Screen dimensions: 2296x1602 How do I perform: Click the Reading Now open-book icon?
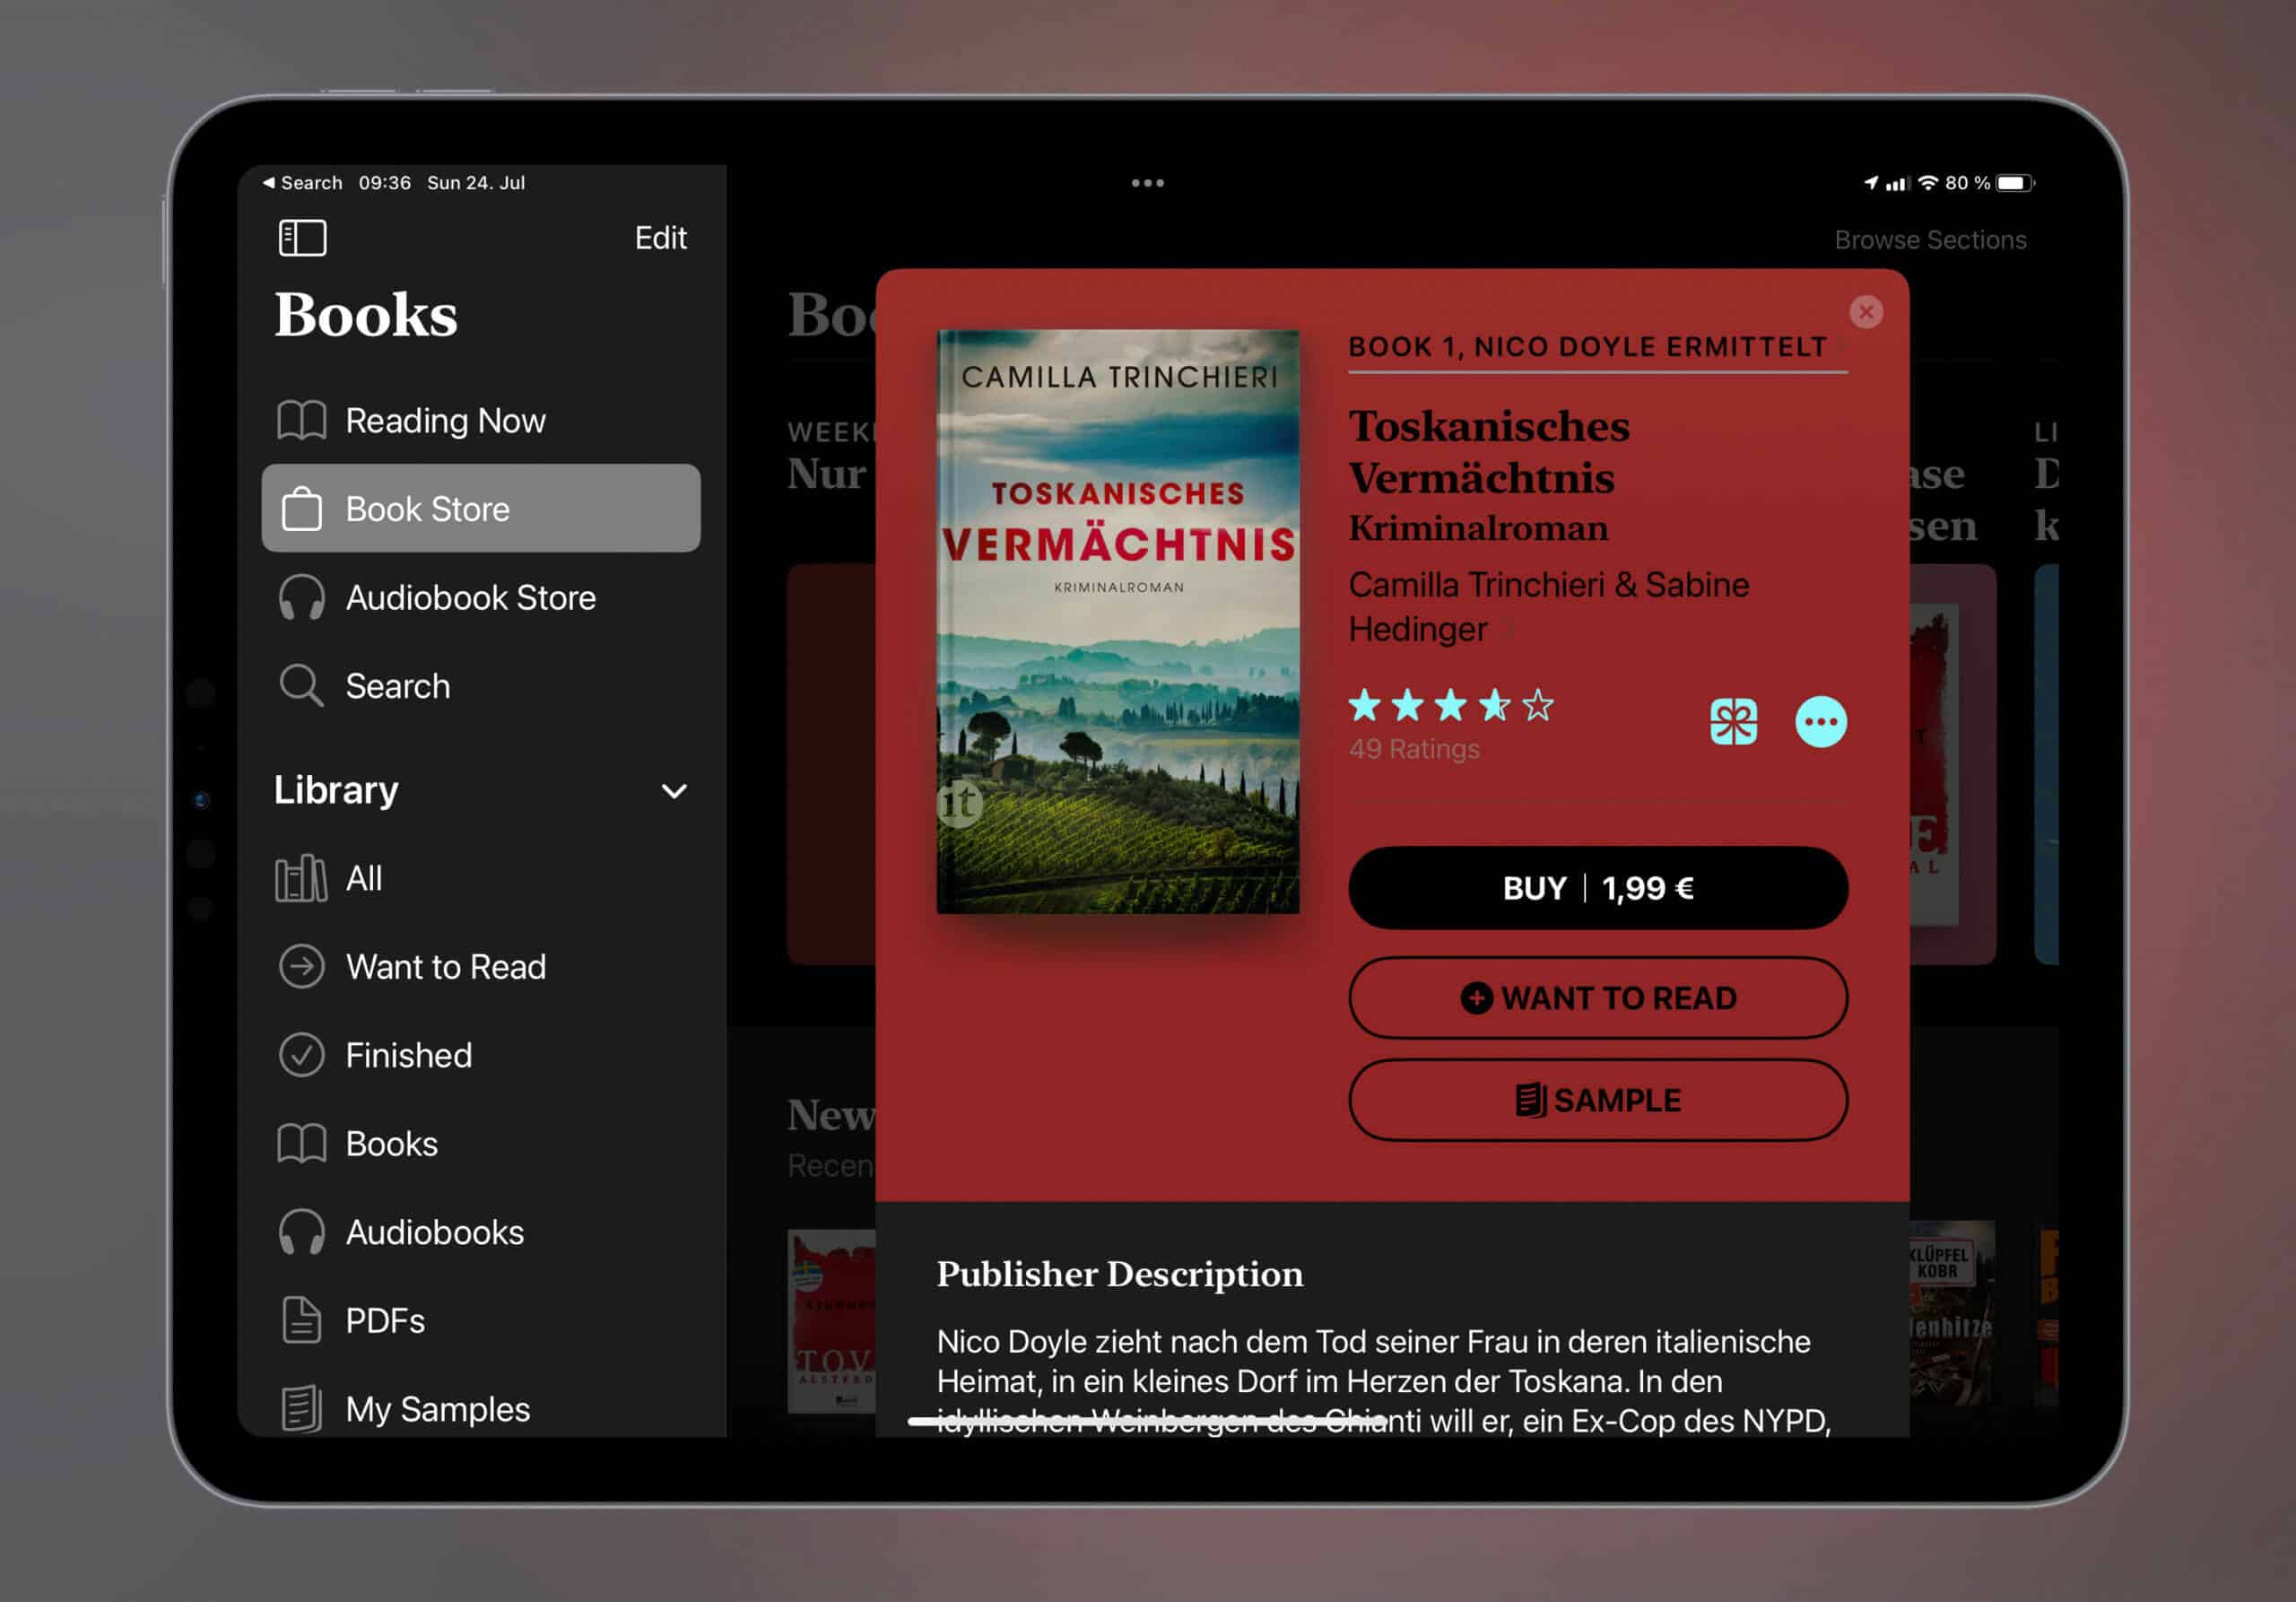click(301, 420)
